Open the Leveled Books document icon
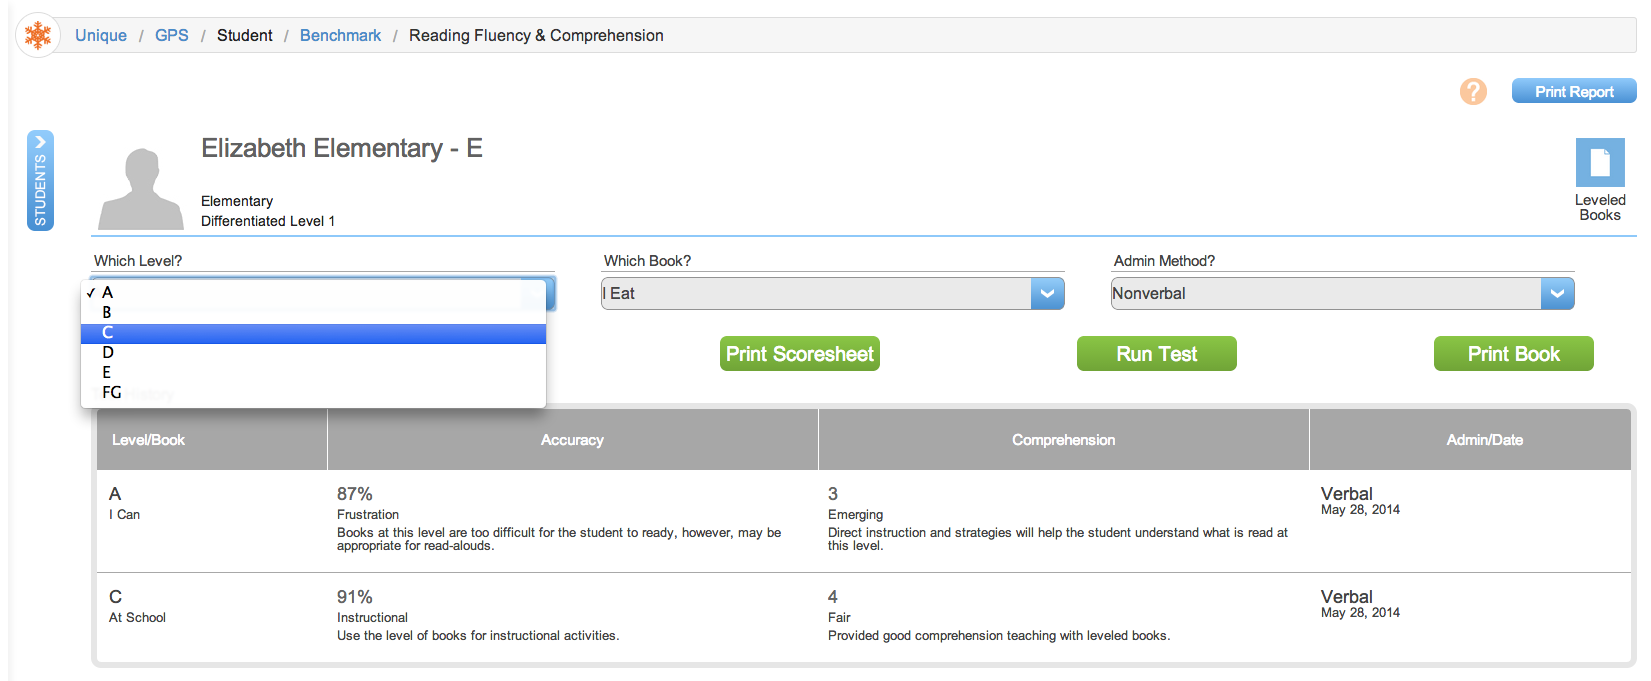This screenshot has width=1651, height=681. pyautogui.click(x=1599, y=163)
